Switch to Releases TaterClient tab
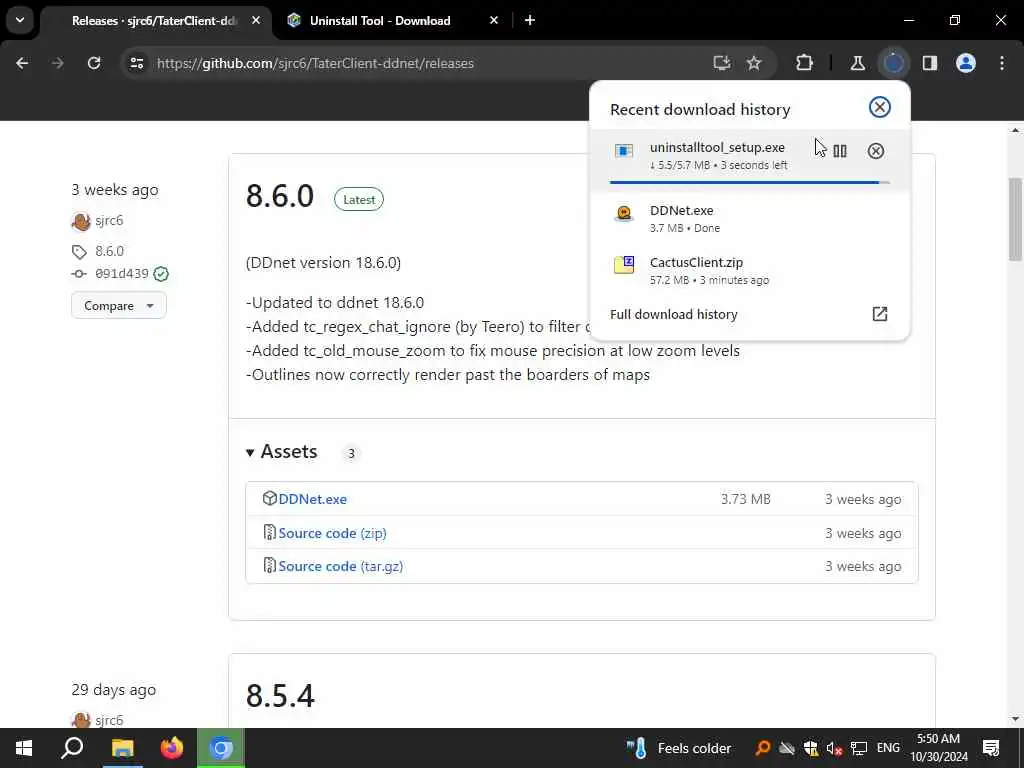The height and width of the screenshot is (768, 1024). pos(154,21)
